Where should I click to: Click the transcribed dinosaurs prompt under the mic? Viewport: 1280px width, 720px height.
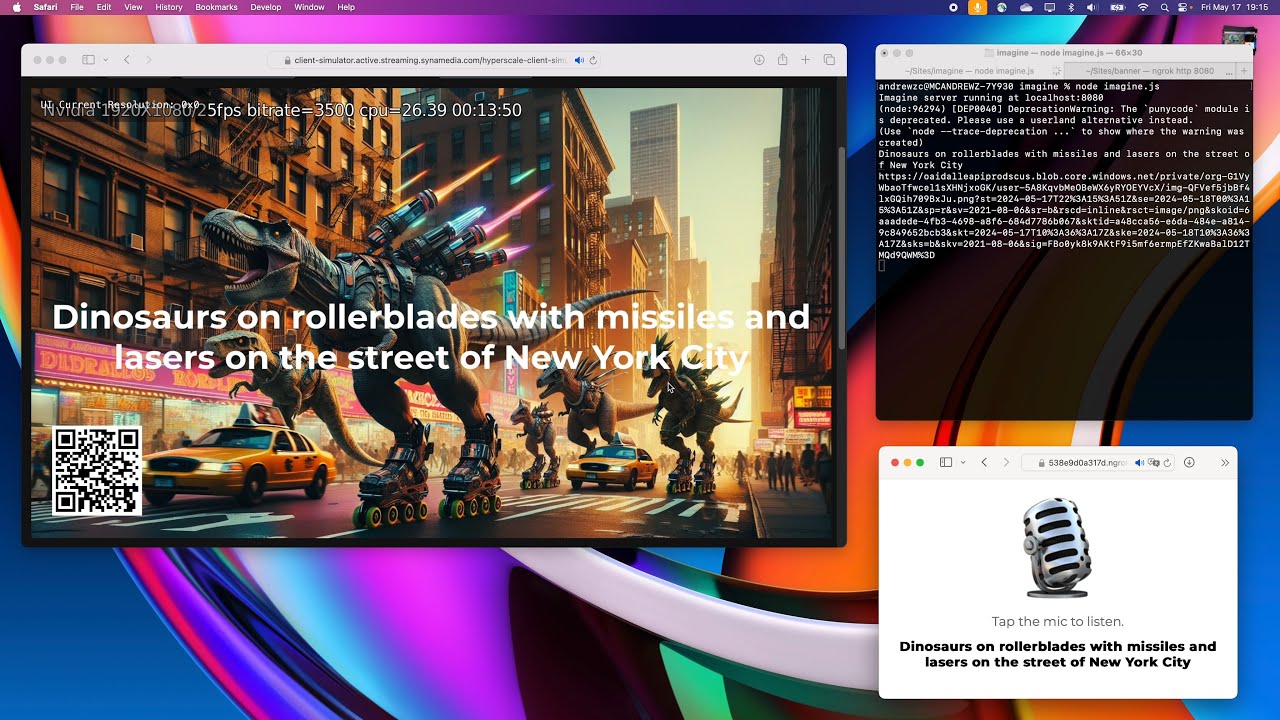[1058, 654]
